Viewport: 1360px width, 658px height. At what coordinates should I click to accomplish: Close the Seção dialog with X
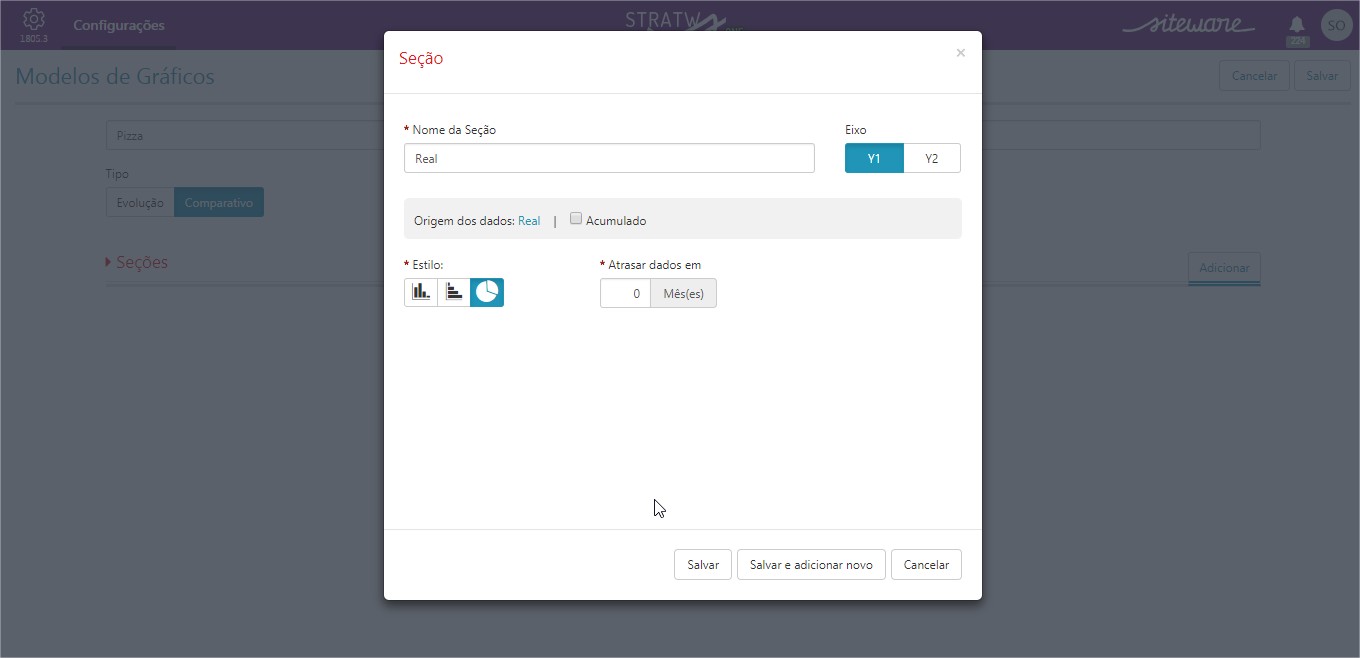961,53
